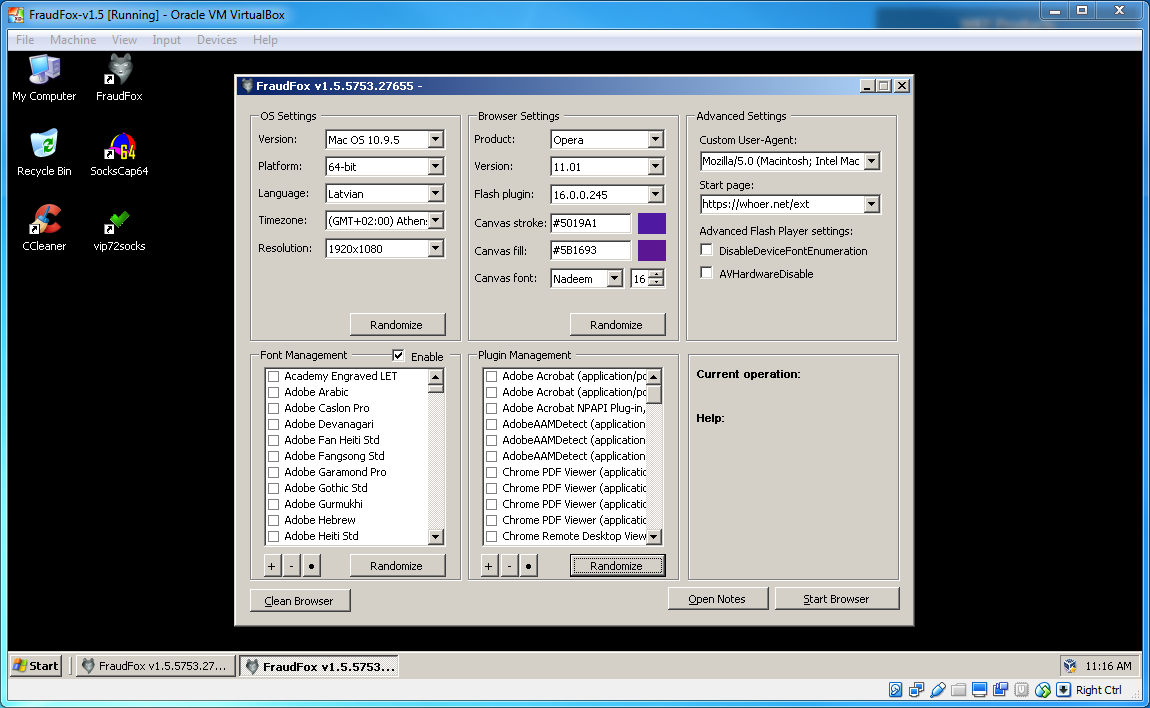This screenshot has height=708, width=1150.
Task: Check AVHardwareDisable option
Action: [706, 273]
